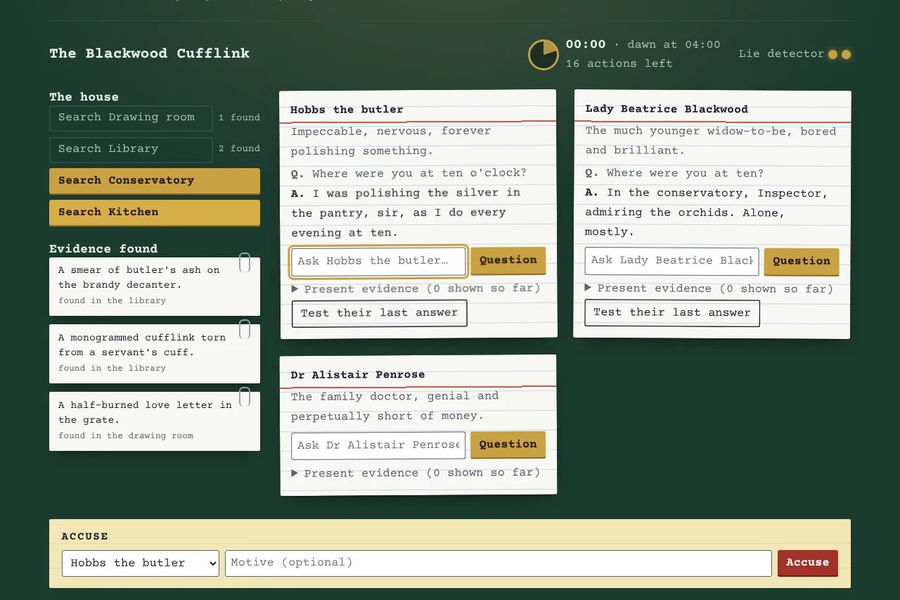The height and width of the screenshot is (600, 900).
Task: Select the monogrammed cufflink evidence card
Action: tap(154, 354)
